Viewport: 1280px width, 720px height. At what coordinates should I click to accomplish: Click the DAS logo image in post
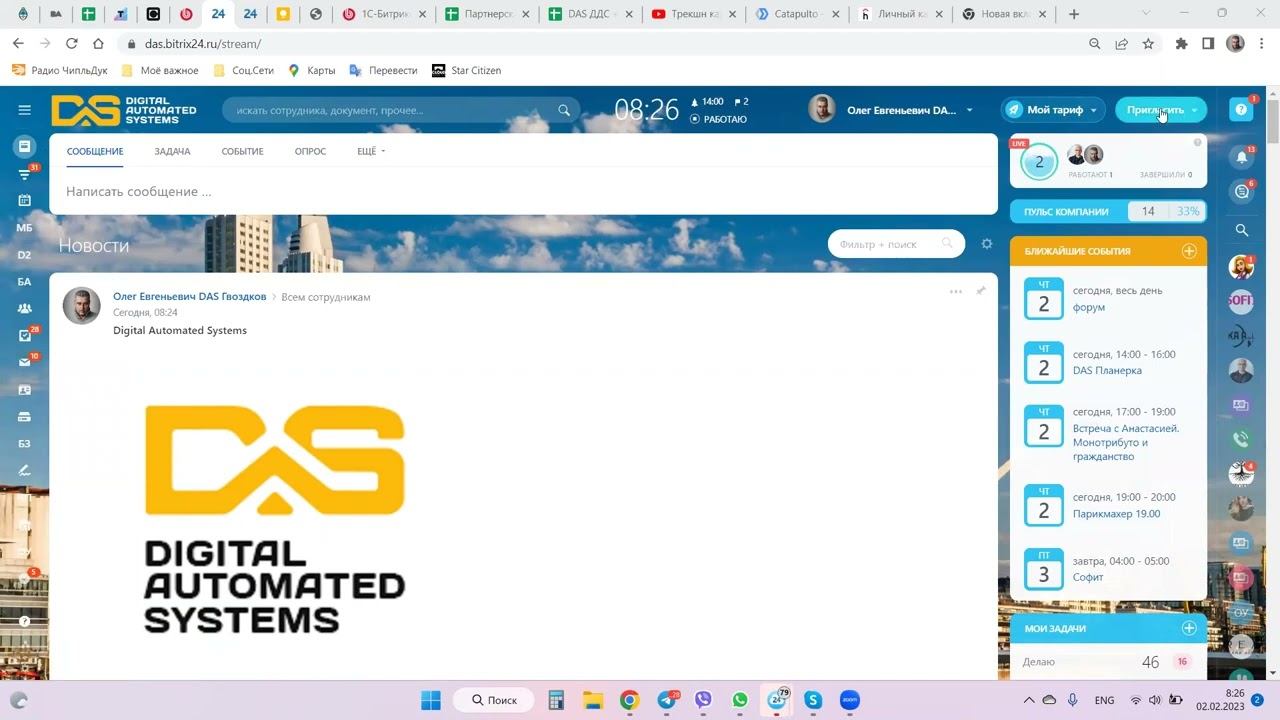coord(274,519)
